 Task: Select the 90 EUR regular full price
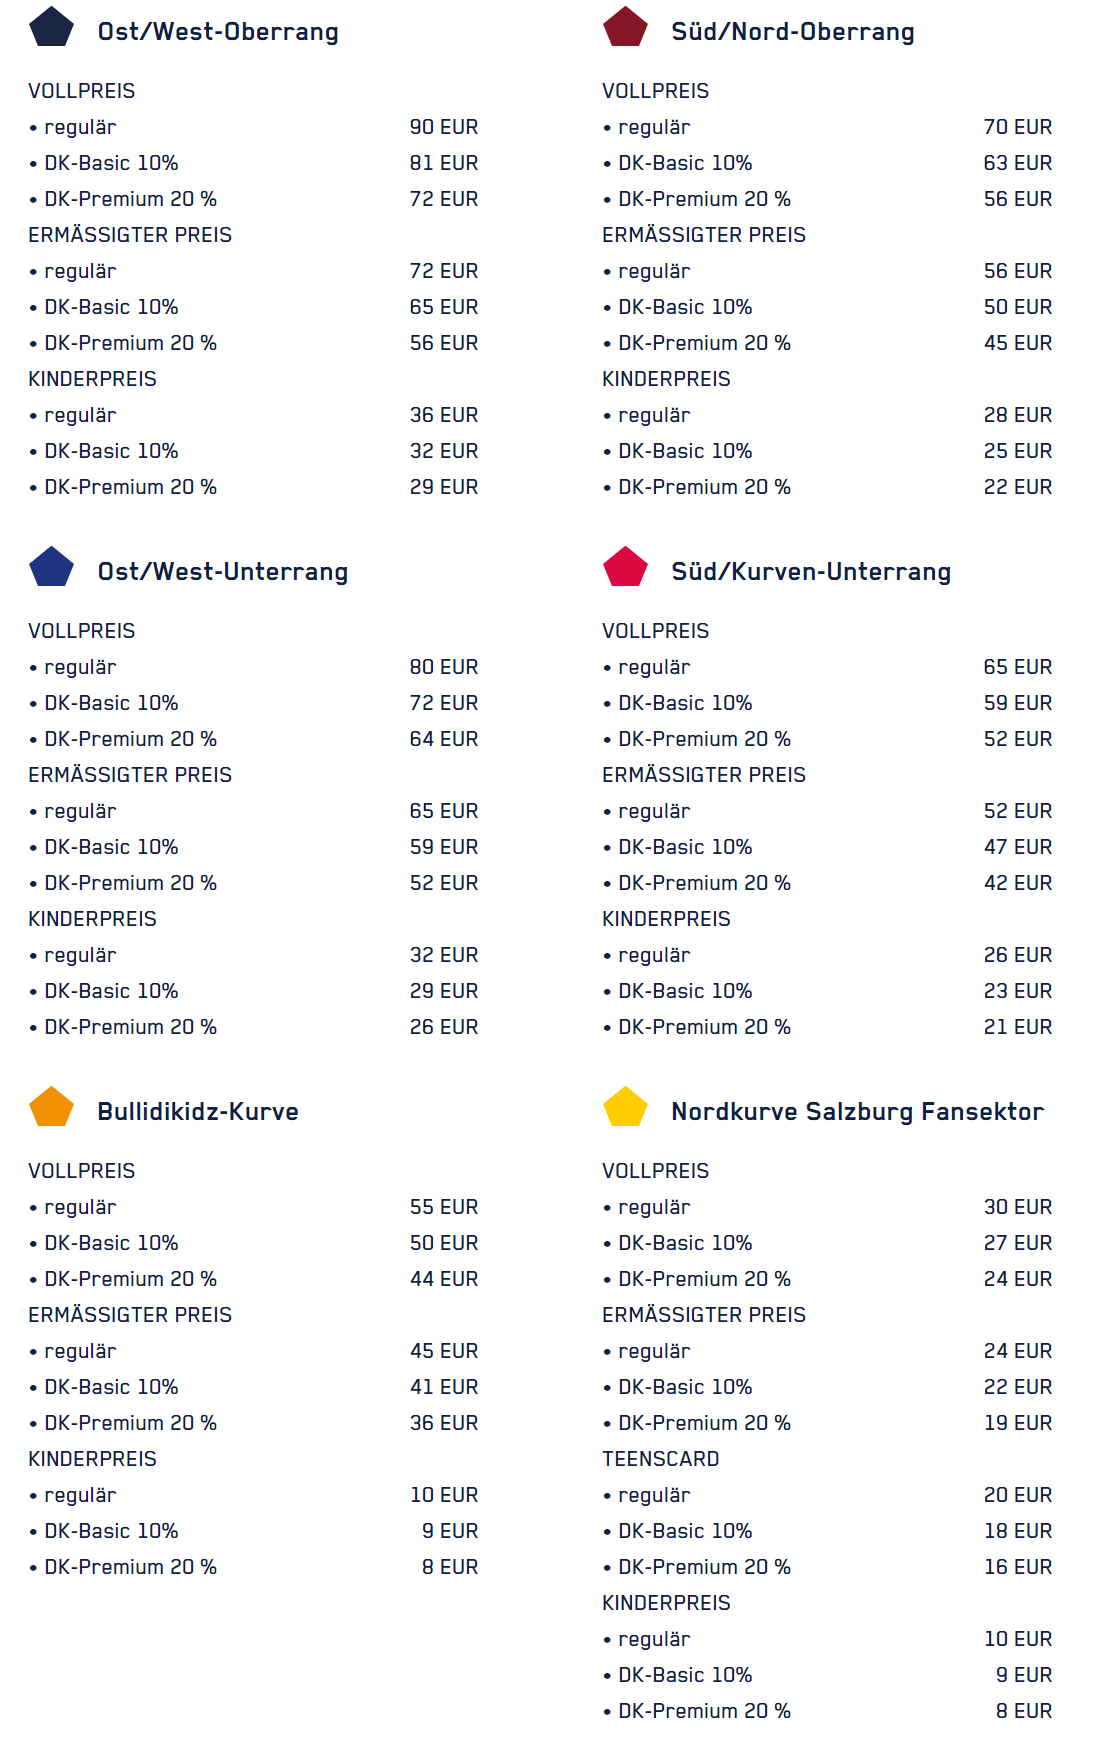click(443, 127)
